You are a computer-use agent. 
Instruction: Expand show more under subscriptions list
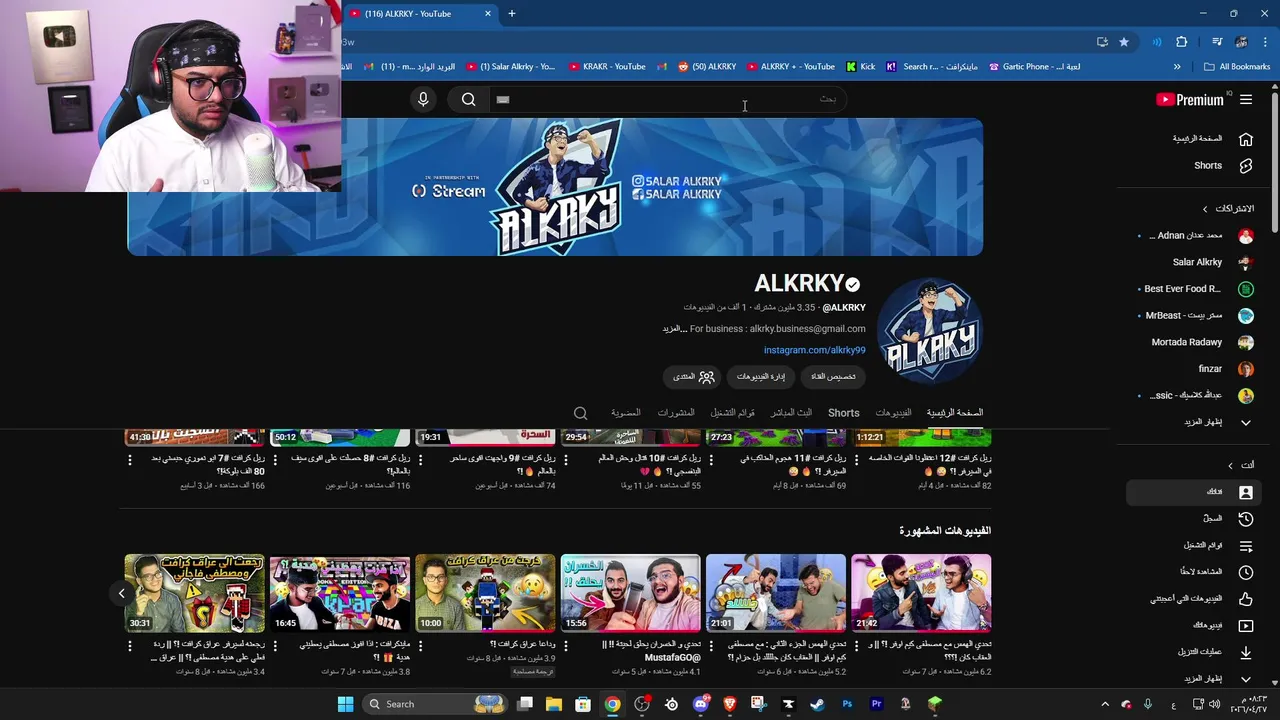pyautogui.click(x=1194, y=422)
